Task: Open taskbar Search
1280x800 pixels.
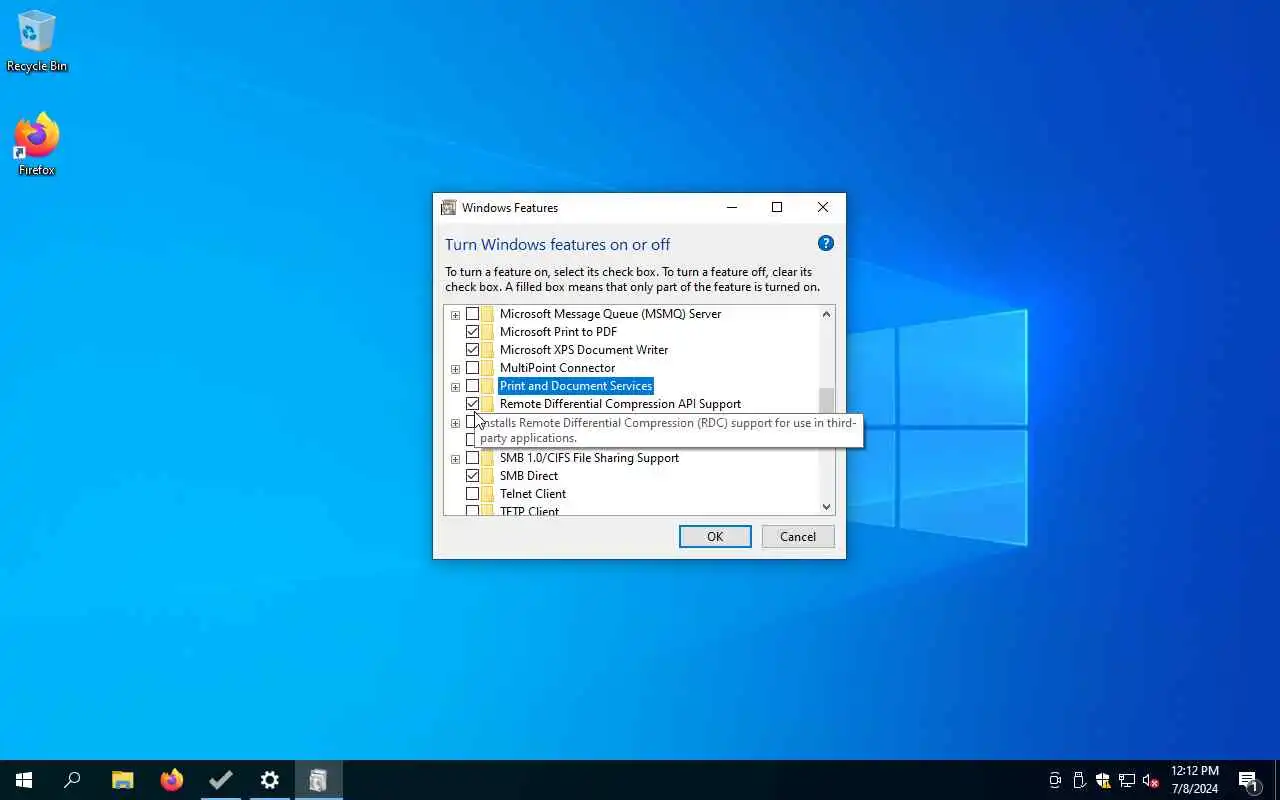Action: [72, 780]
